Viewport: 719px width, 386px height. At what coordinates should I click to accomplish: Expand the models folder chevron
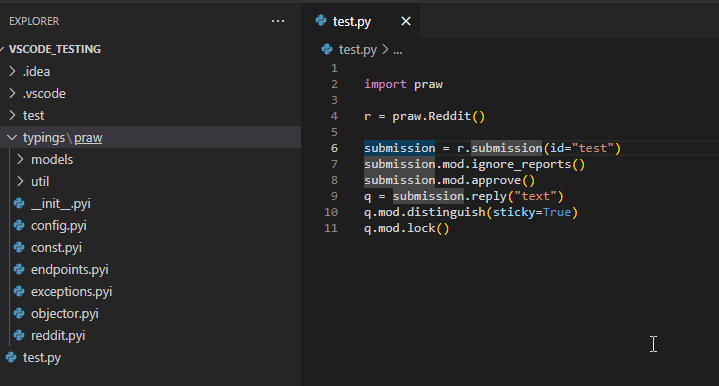20,159
